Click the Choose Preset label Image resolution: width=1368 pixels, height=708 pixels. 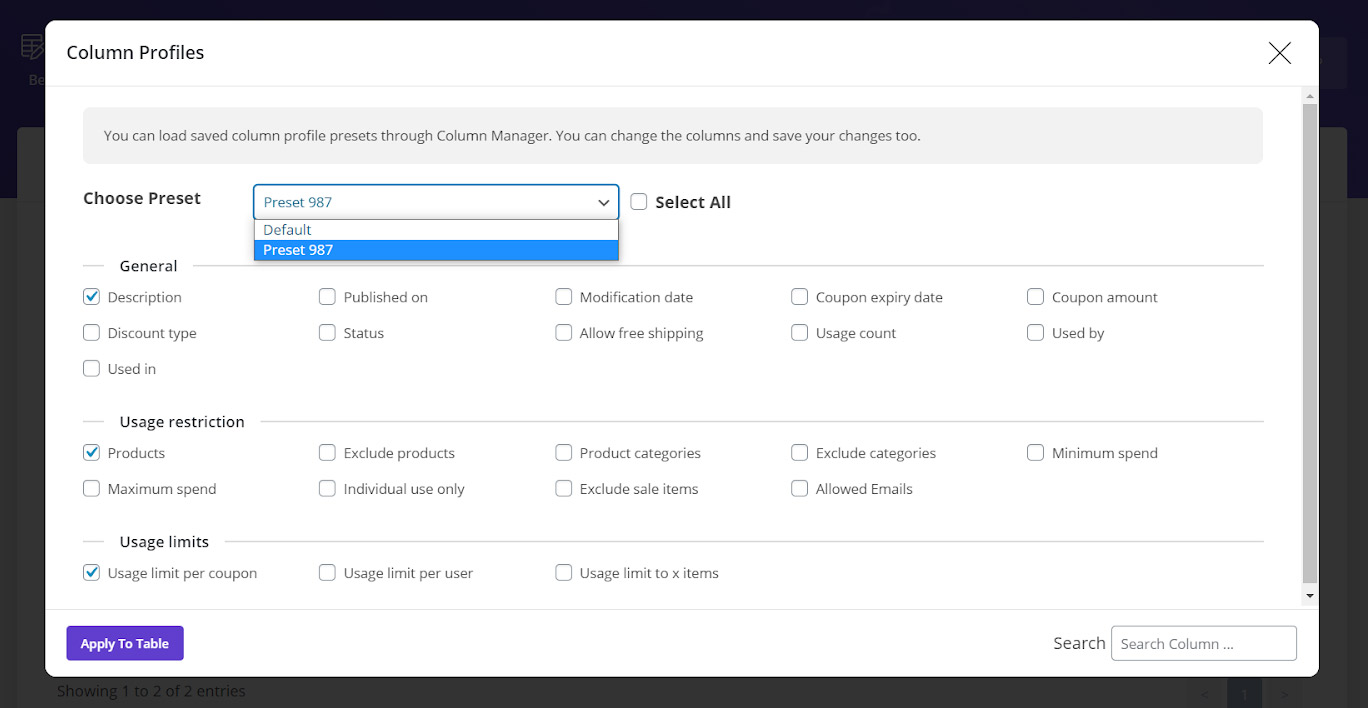pyautogui.click(x=142, y=198)
